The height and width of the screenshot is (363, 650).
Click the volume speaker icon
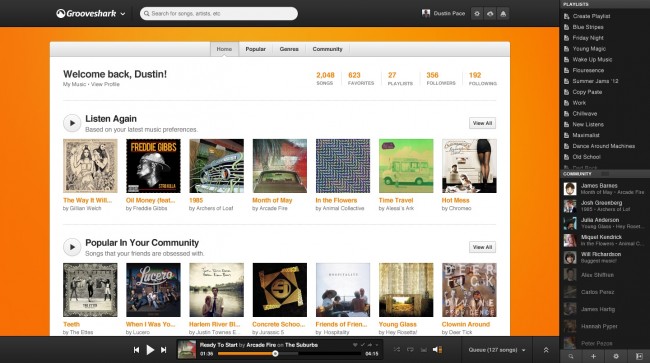437,350
